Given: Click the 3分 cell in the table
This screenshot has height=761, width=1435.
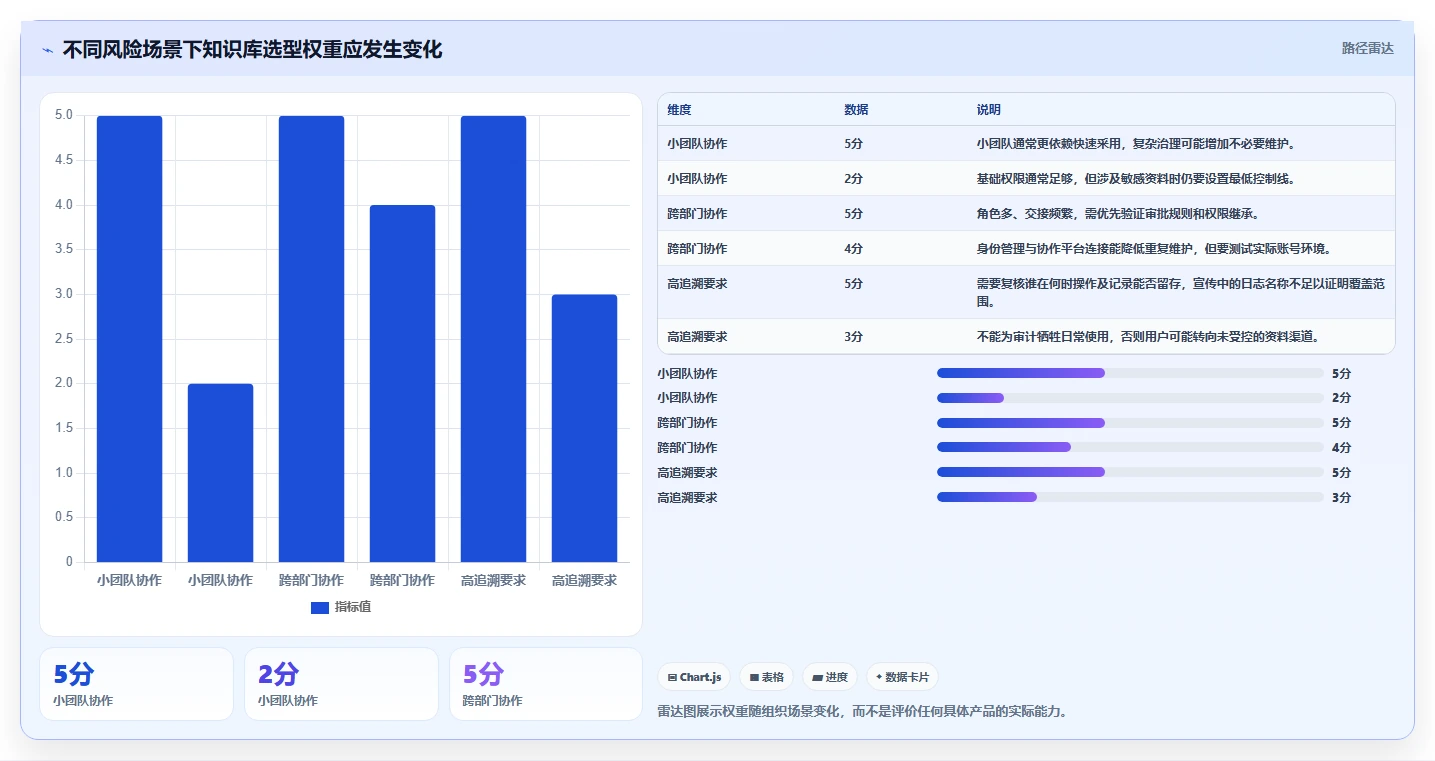Looking at the screenshot, I should (x=853, y=337).
